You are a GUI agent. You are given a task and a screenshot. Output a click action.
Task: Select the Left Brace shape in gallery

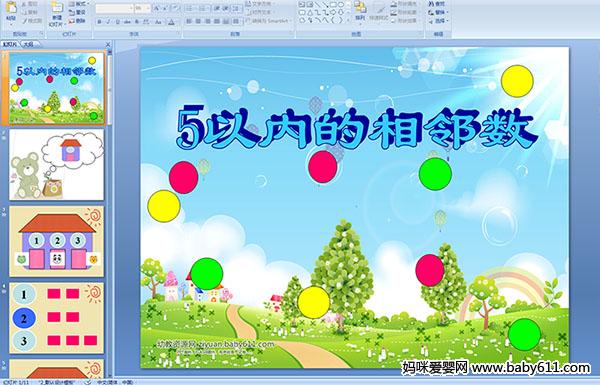point(333,20)
